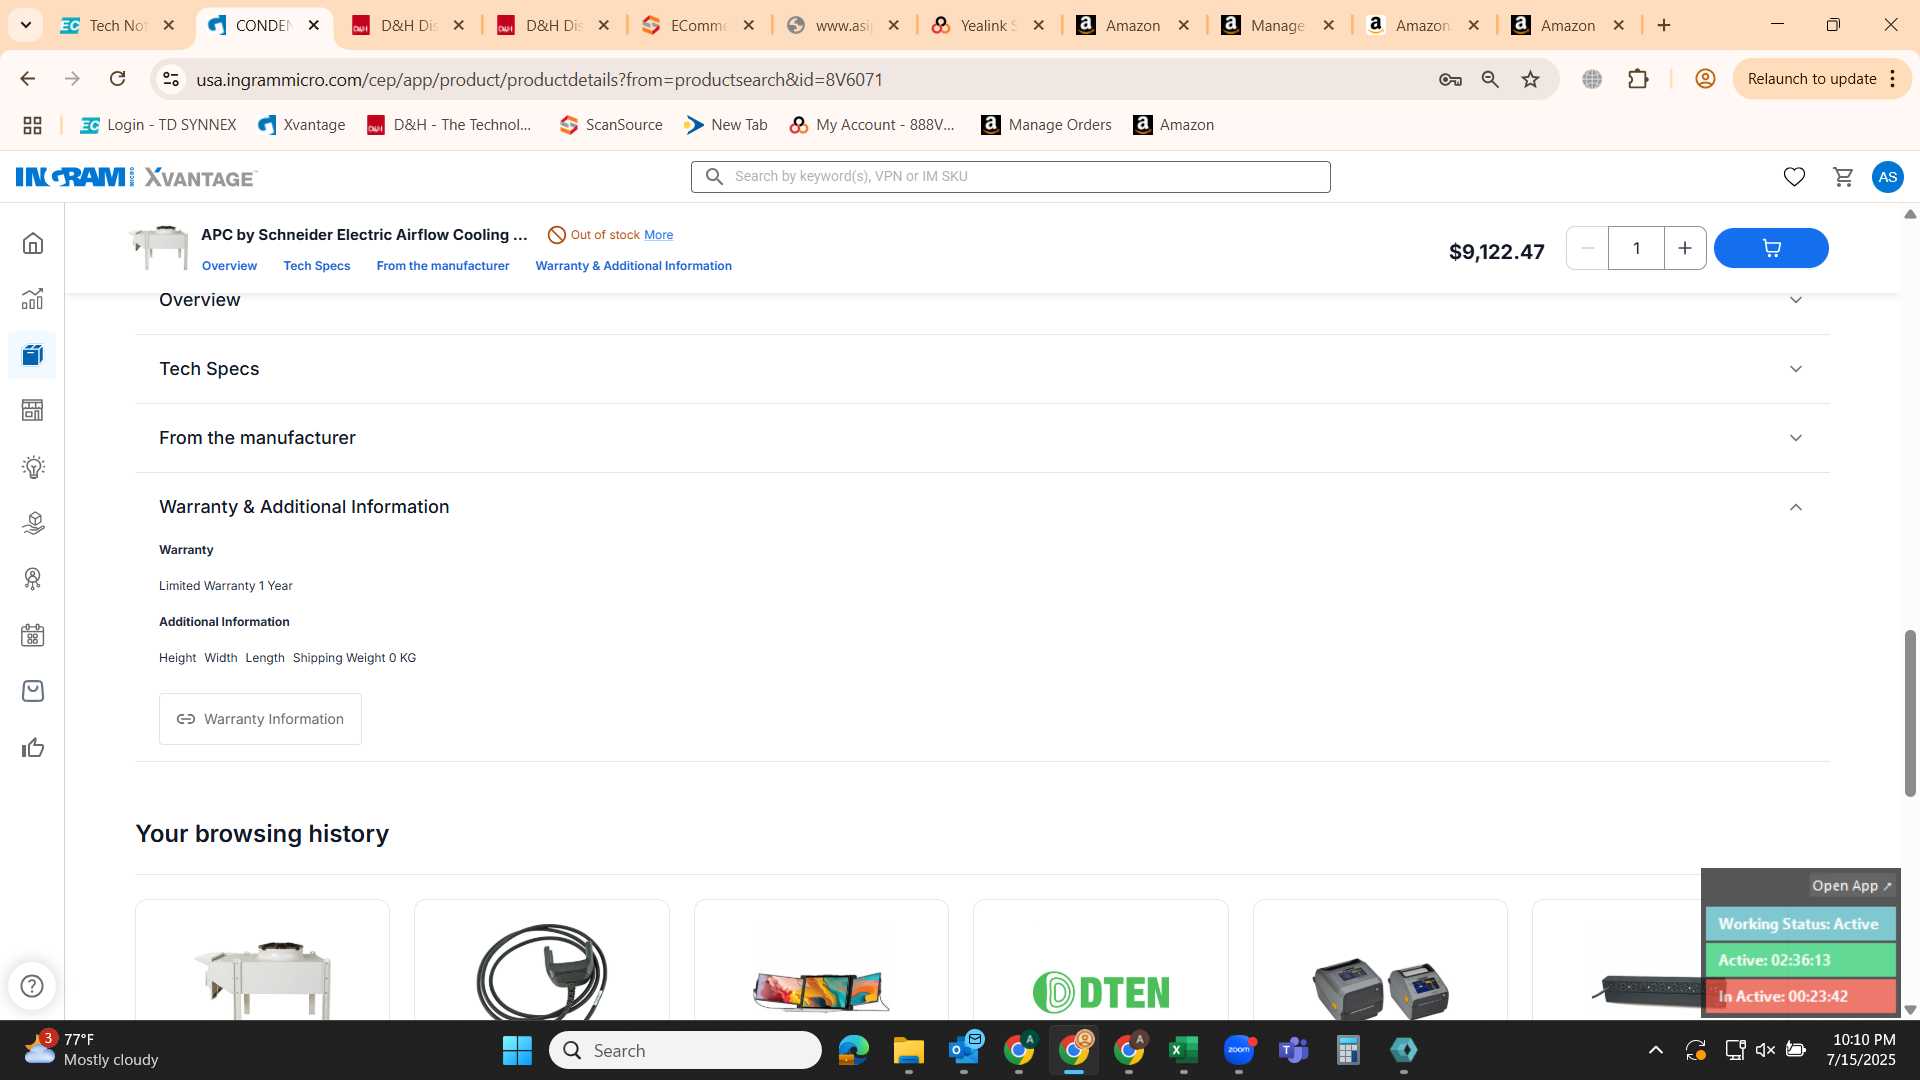Open ScanSource bookmark

click(x=611, y=125)
